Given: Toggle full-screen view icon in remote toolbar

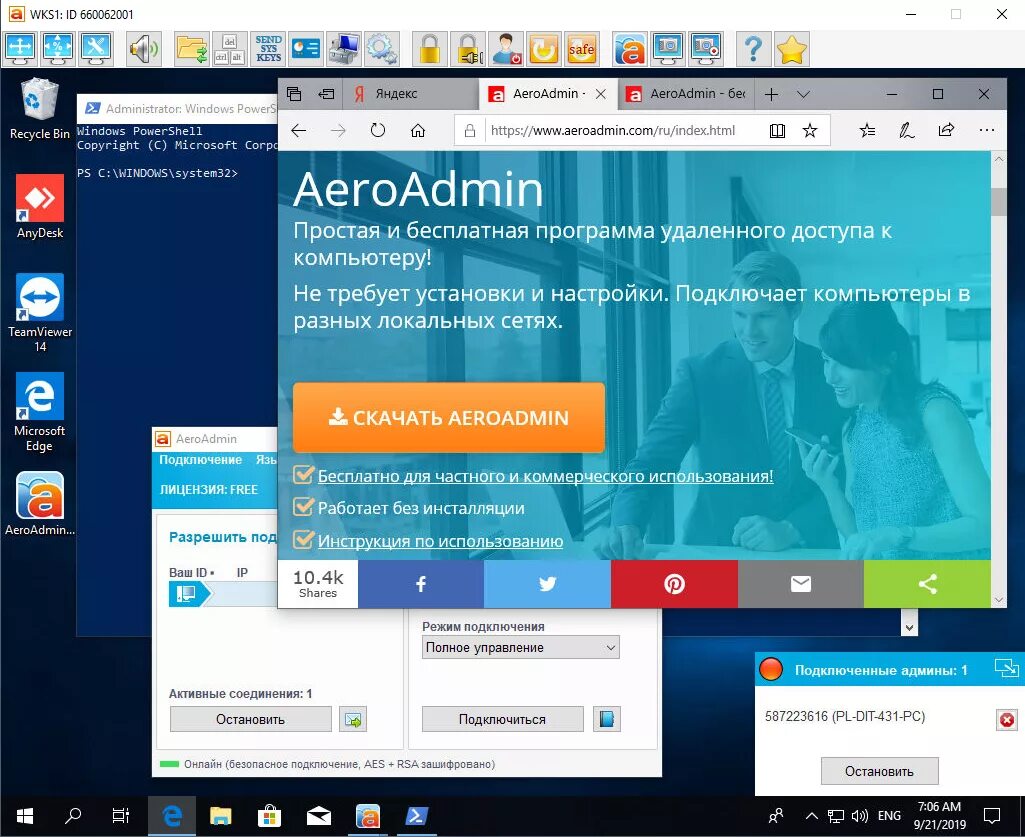Looking at the screenshot, I should tap(20, 49).
